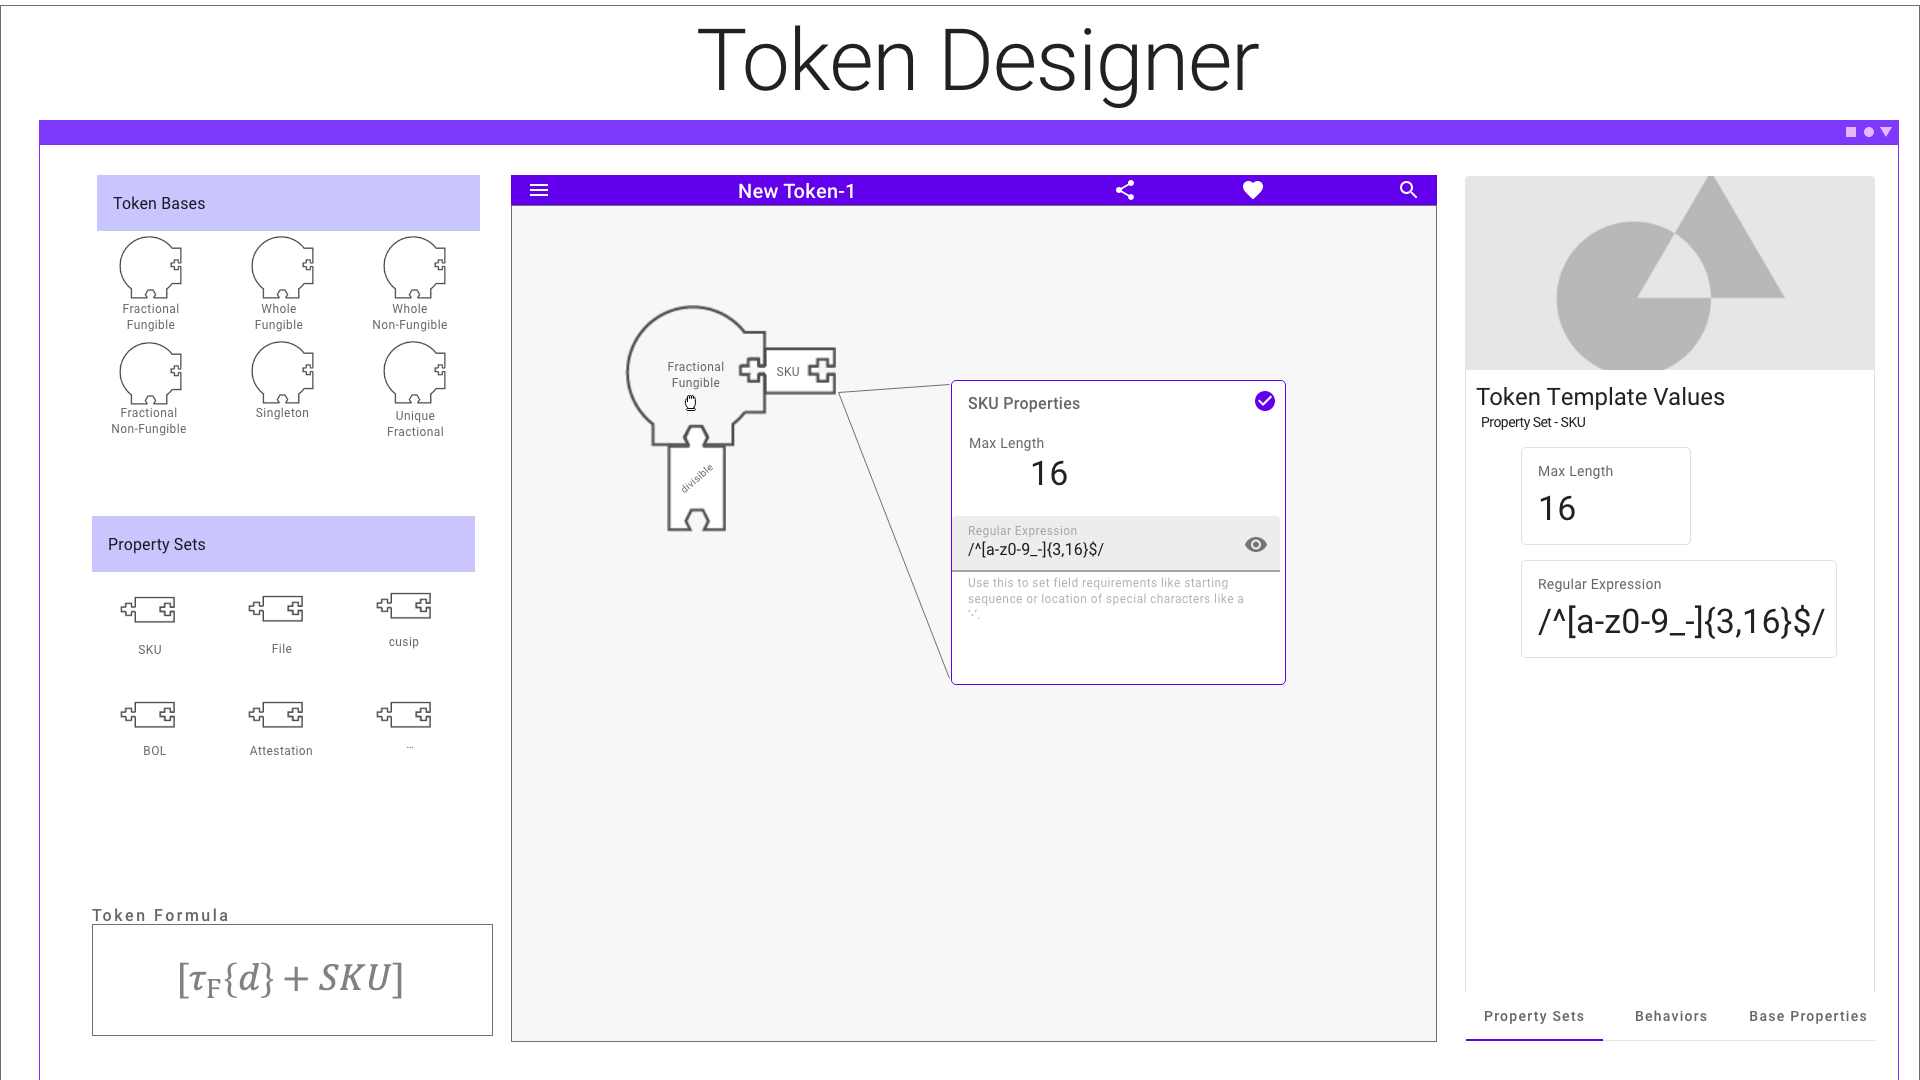Favorite the token with heart icon
Screen dimensions: 1920x1080
1253,190
